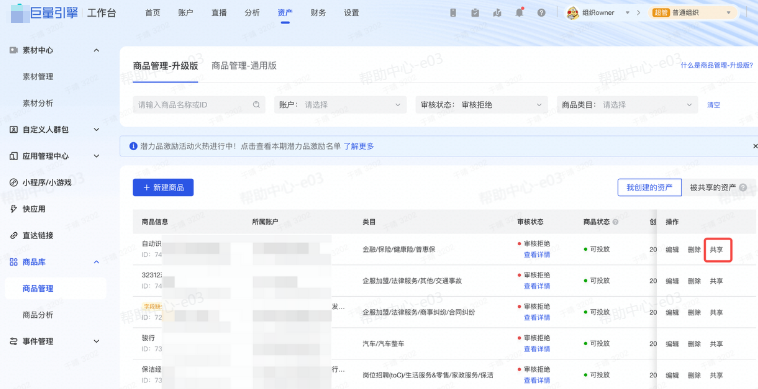The height and width of the screenshot is (389, 758).
Task: Toggle 被共享的资产 view
Action: (718, 187)
